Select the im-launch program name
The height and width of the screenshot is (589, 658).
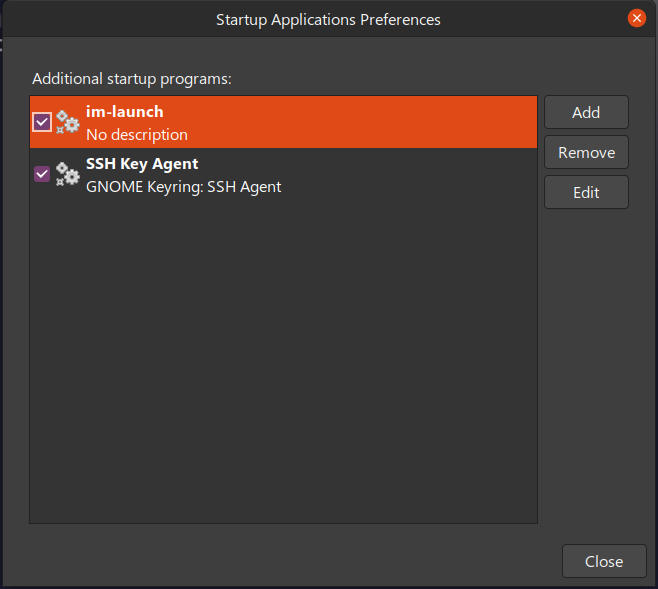point(125,112)
